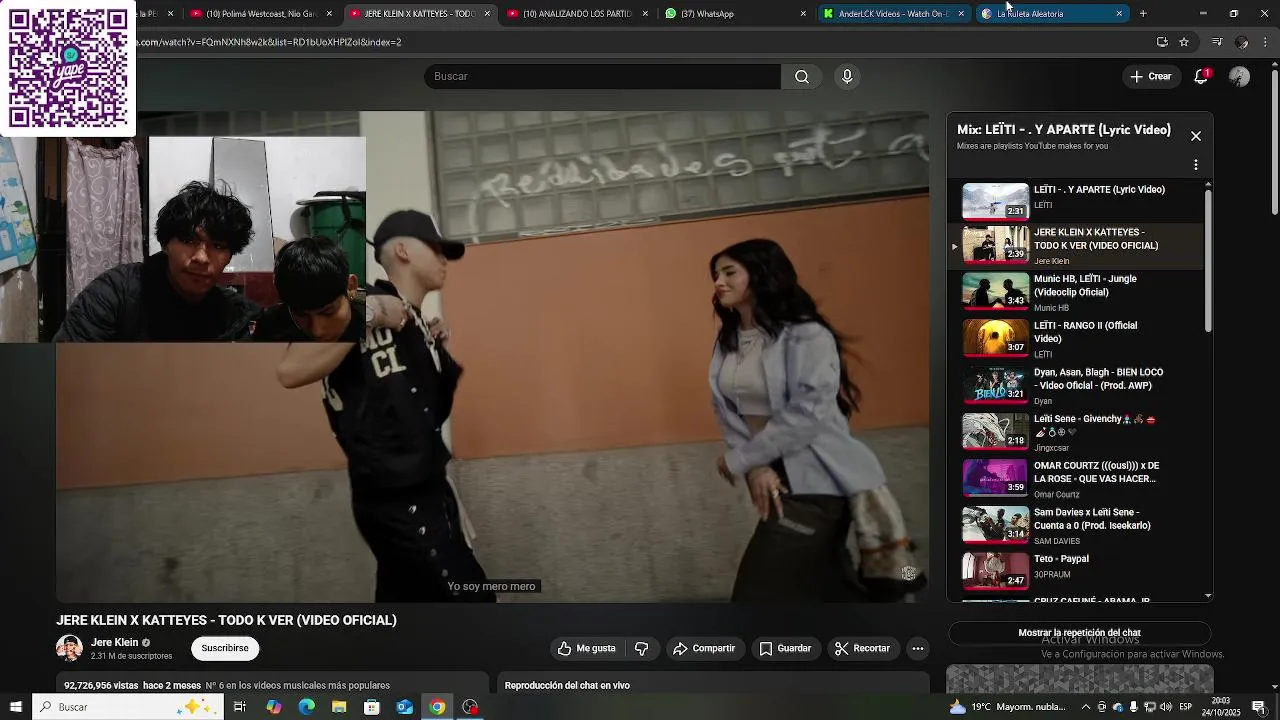The height and width of the screenshot is (720, 1280).
Task: Close the Polimá Westcoast tab
Action: (329, 14)
